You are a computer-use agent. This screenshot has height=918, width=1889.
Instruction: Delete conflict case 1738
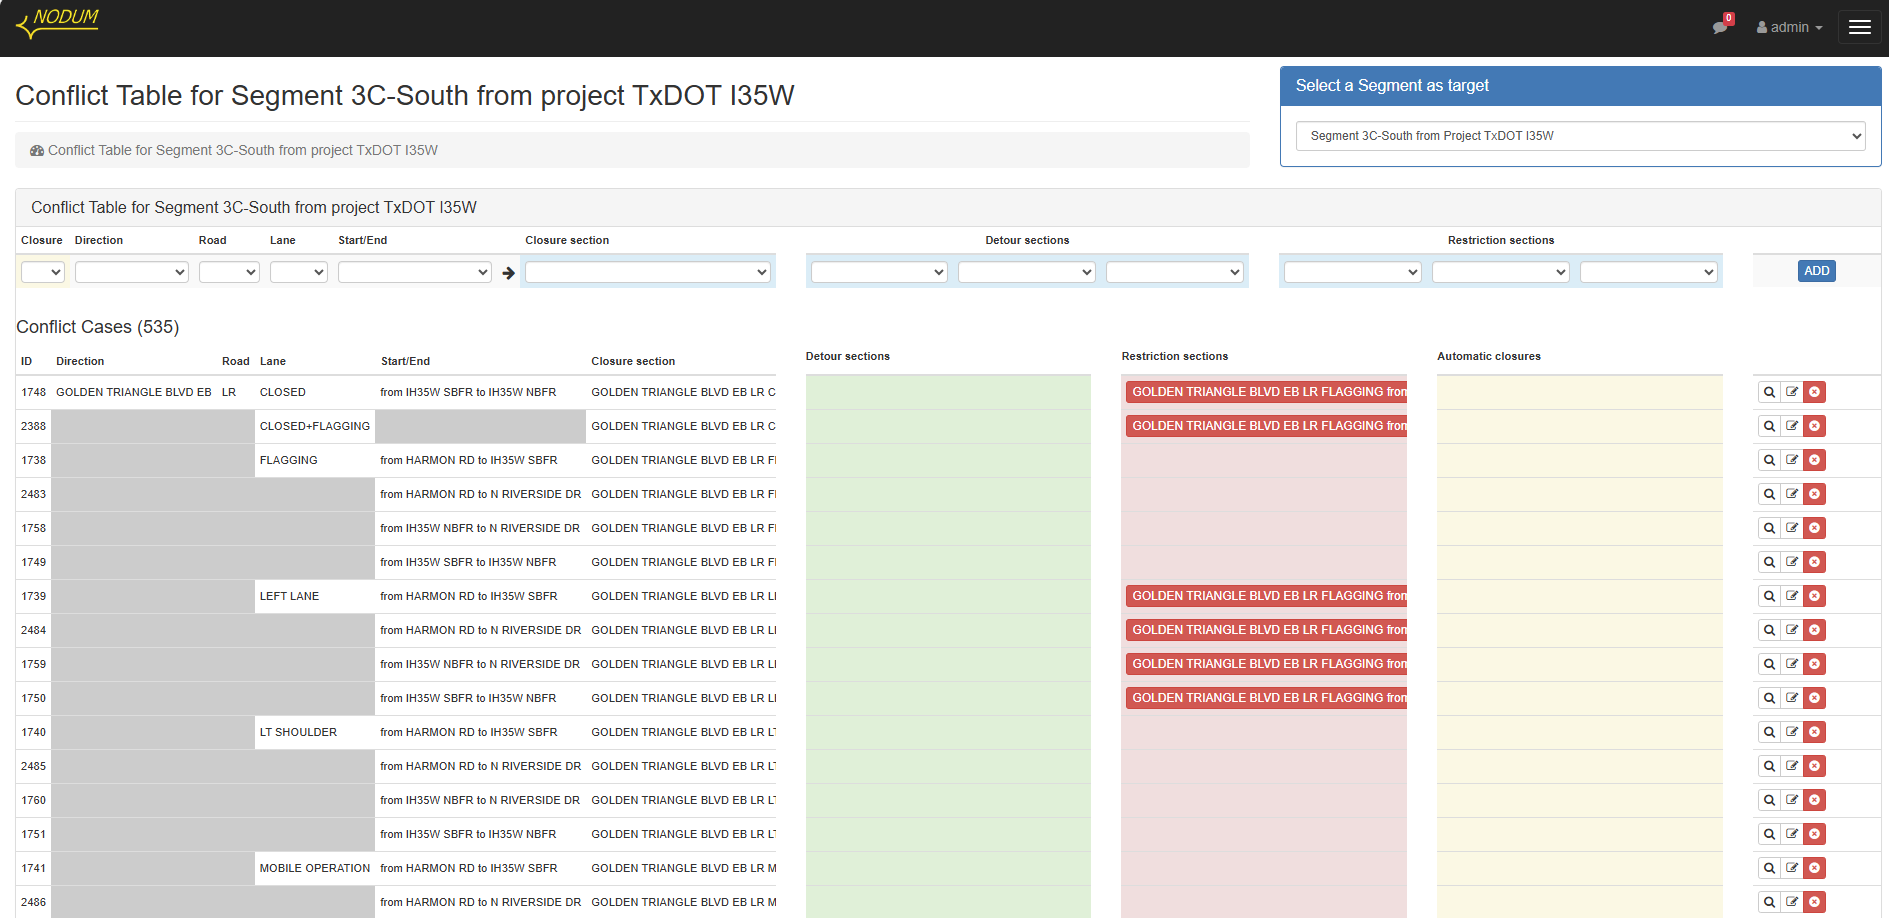tap(1815, 460)
